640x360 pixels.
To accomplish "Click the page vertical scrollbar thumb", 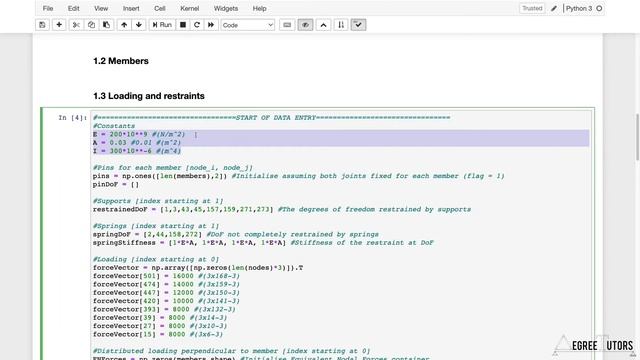I will click(638, 137).
